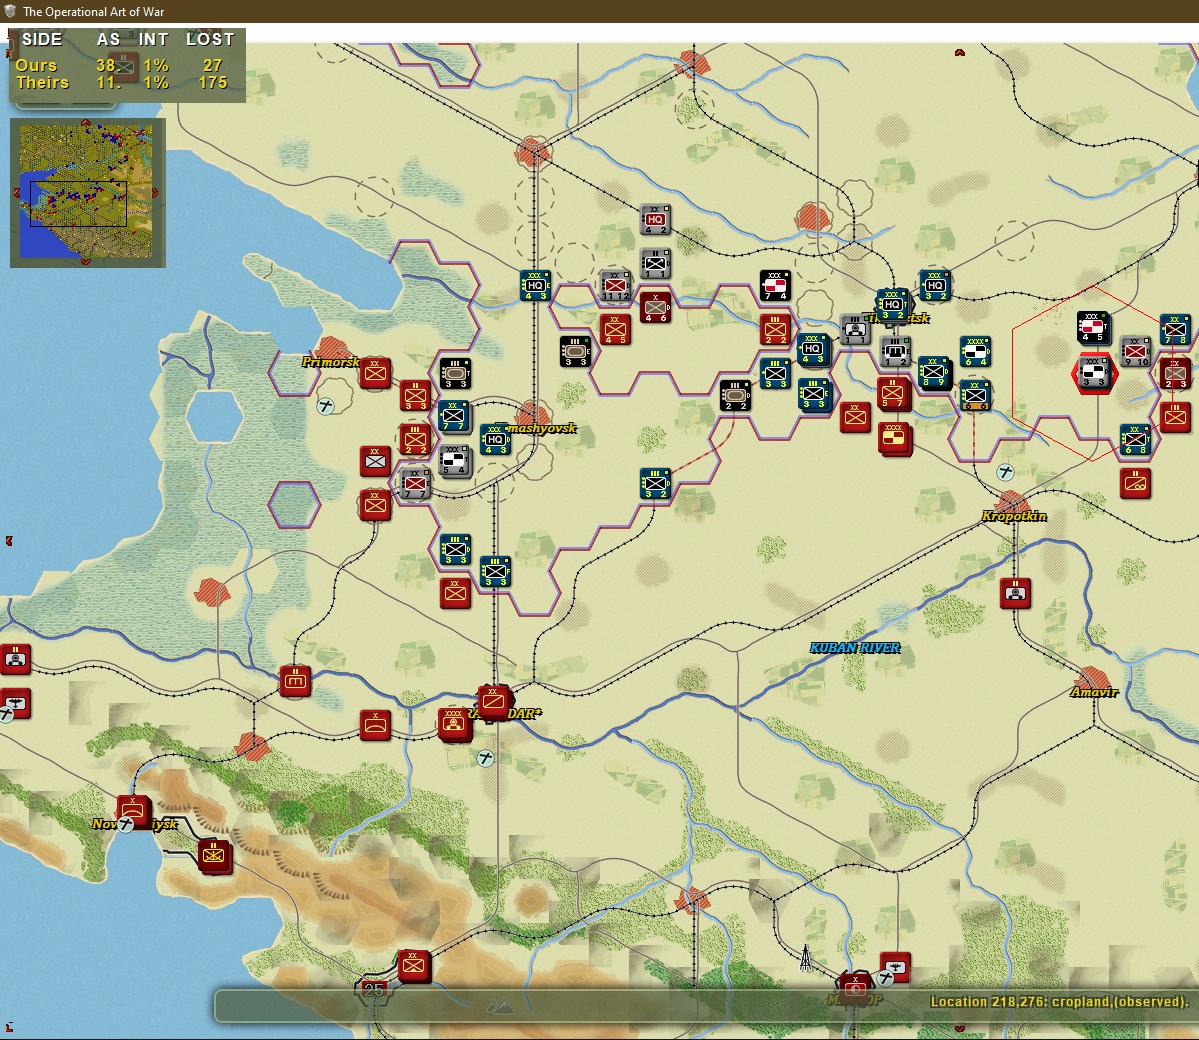Click the minimap overview thumbnail
This screenshot has width=1199, height=1040.
(86, 191)
